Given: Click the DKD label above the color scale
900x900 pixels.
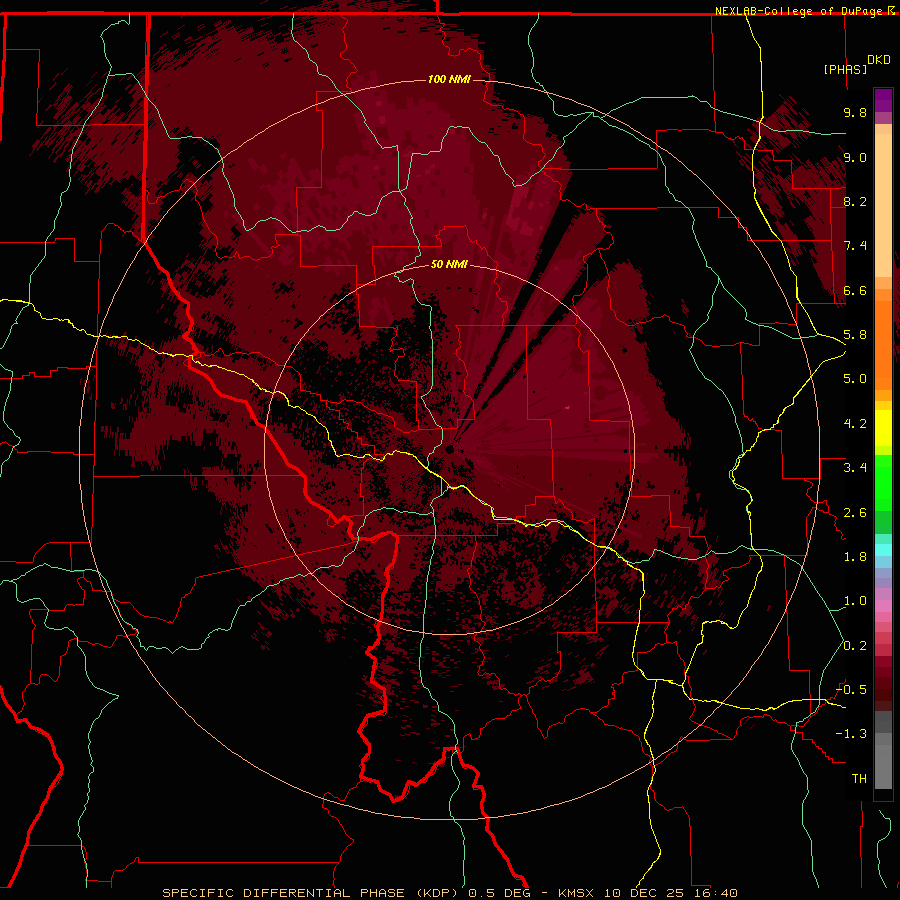Looking at the screenshot, I should (x=879, y=60).
